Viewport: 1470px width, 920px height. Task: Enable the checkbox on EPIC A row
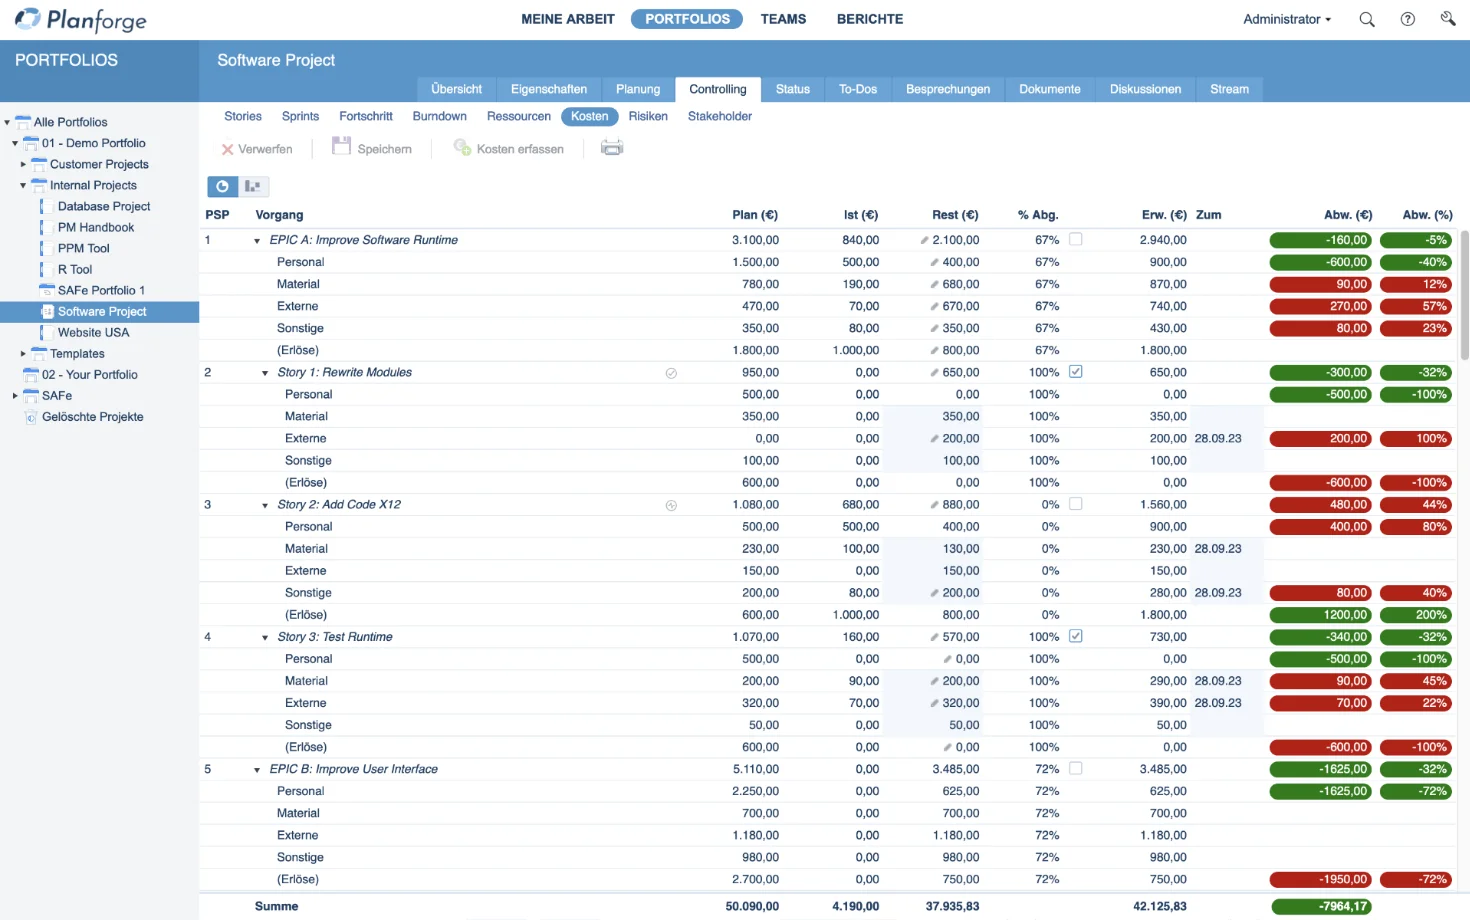pos(1075,239)
